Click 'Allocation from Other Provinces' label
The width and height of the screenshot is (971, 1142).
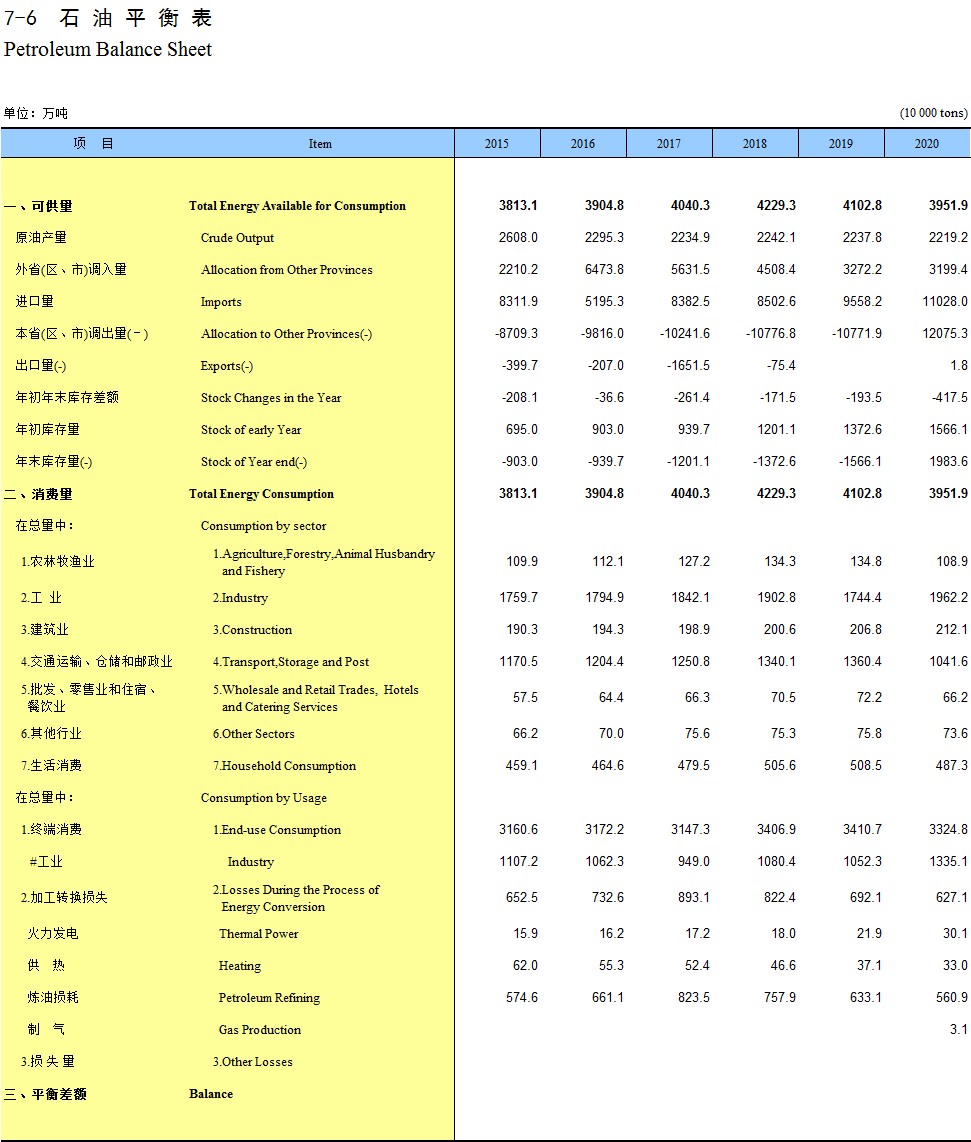(286, 270)
